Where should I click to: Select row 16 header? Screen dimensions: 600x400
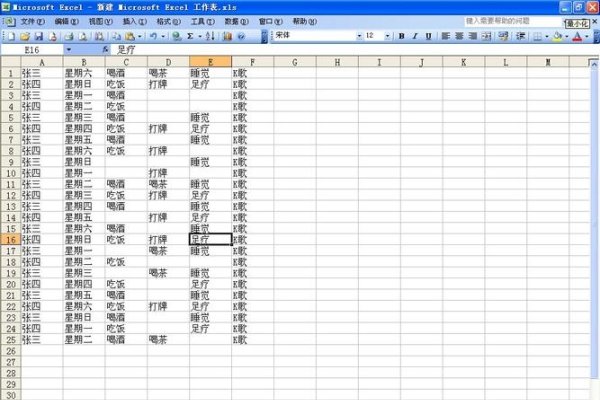[x=11, y=240]
